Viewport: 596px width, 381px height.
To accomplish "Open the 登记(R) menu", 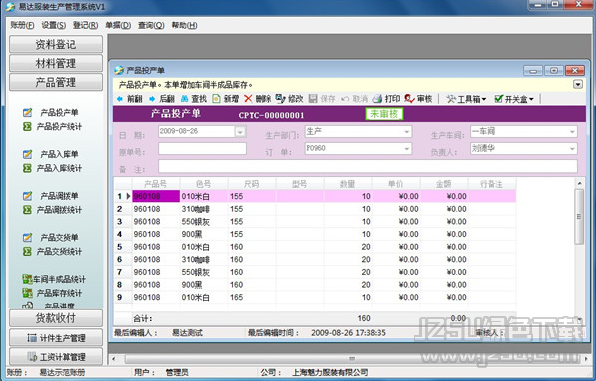I will [x=86, y=25].
